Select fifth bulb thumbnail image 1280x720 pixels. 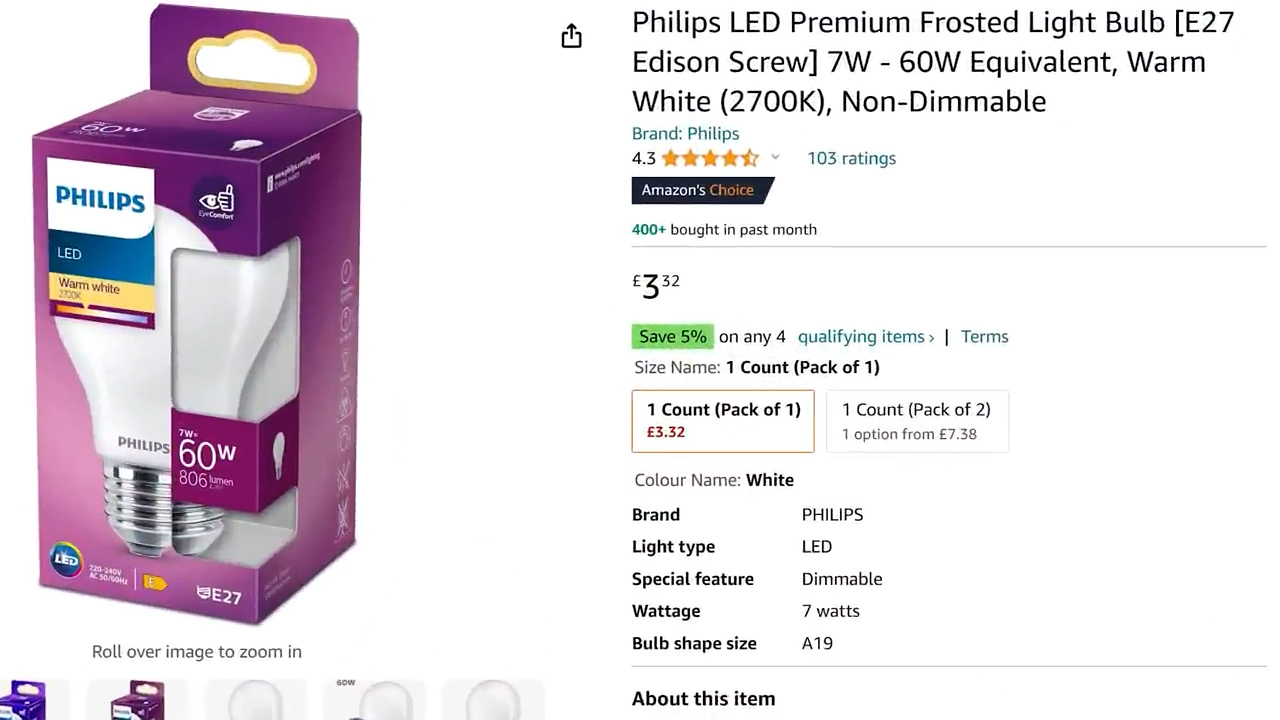(492, 700)
